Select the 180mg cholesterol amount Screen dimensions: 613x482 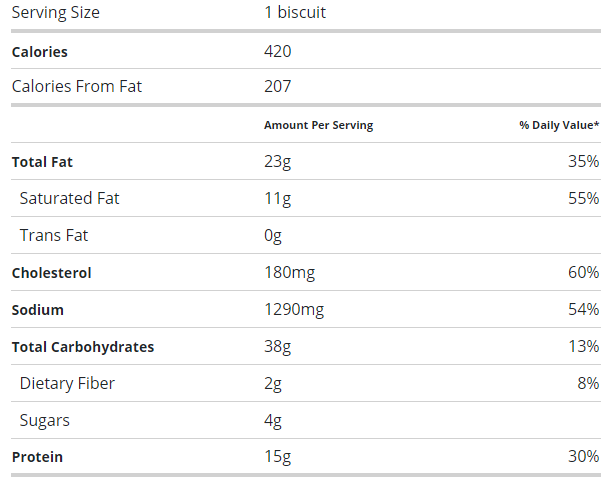(x=288, y=272)
